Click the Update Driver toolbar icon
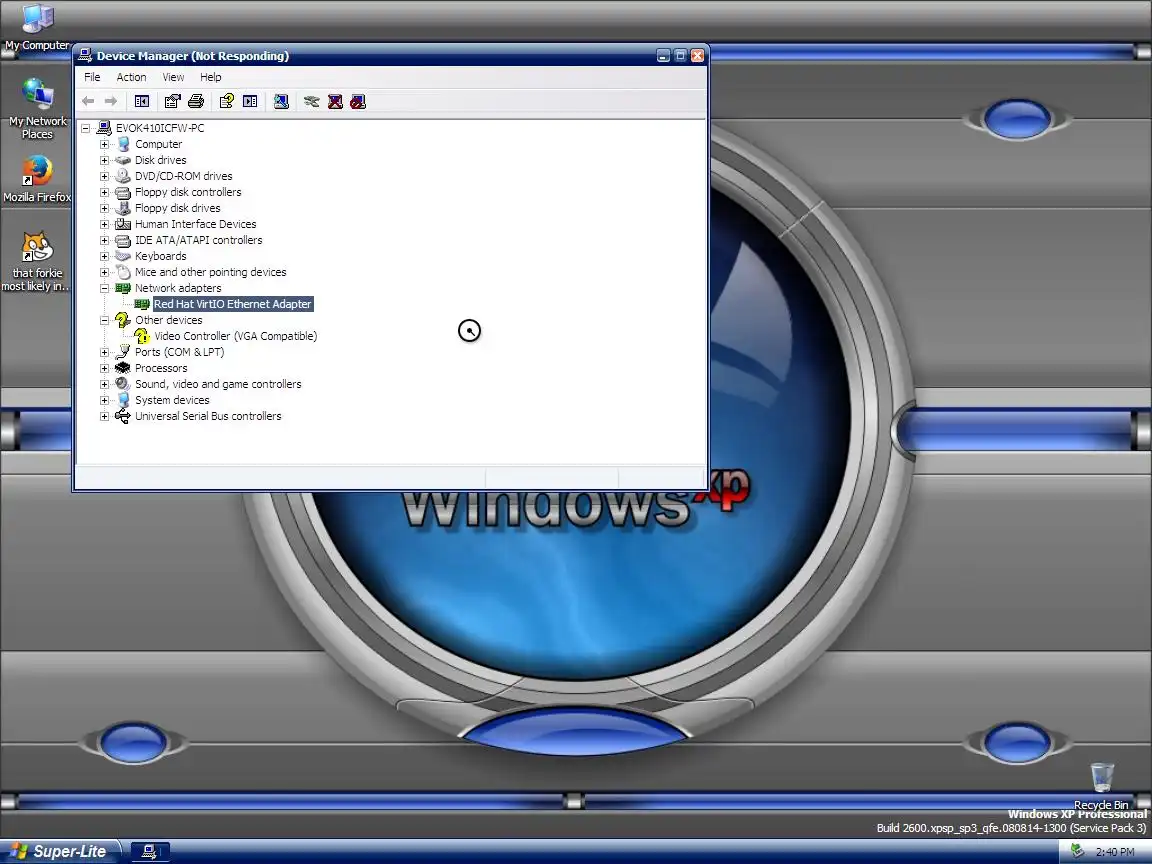1152x864 pixels. (x=312, y=101)
